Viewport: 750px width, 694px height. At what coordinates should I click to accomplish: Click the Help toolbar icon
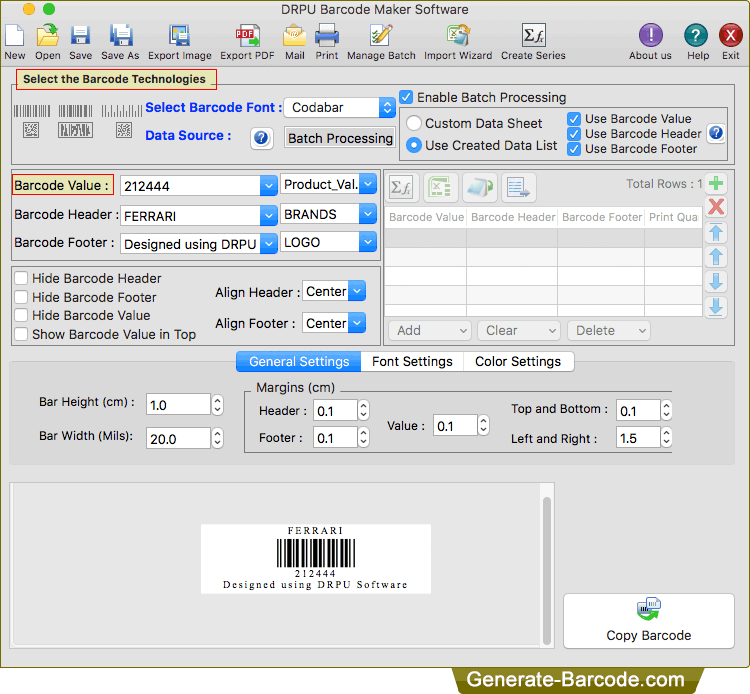696,35
